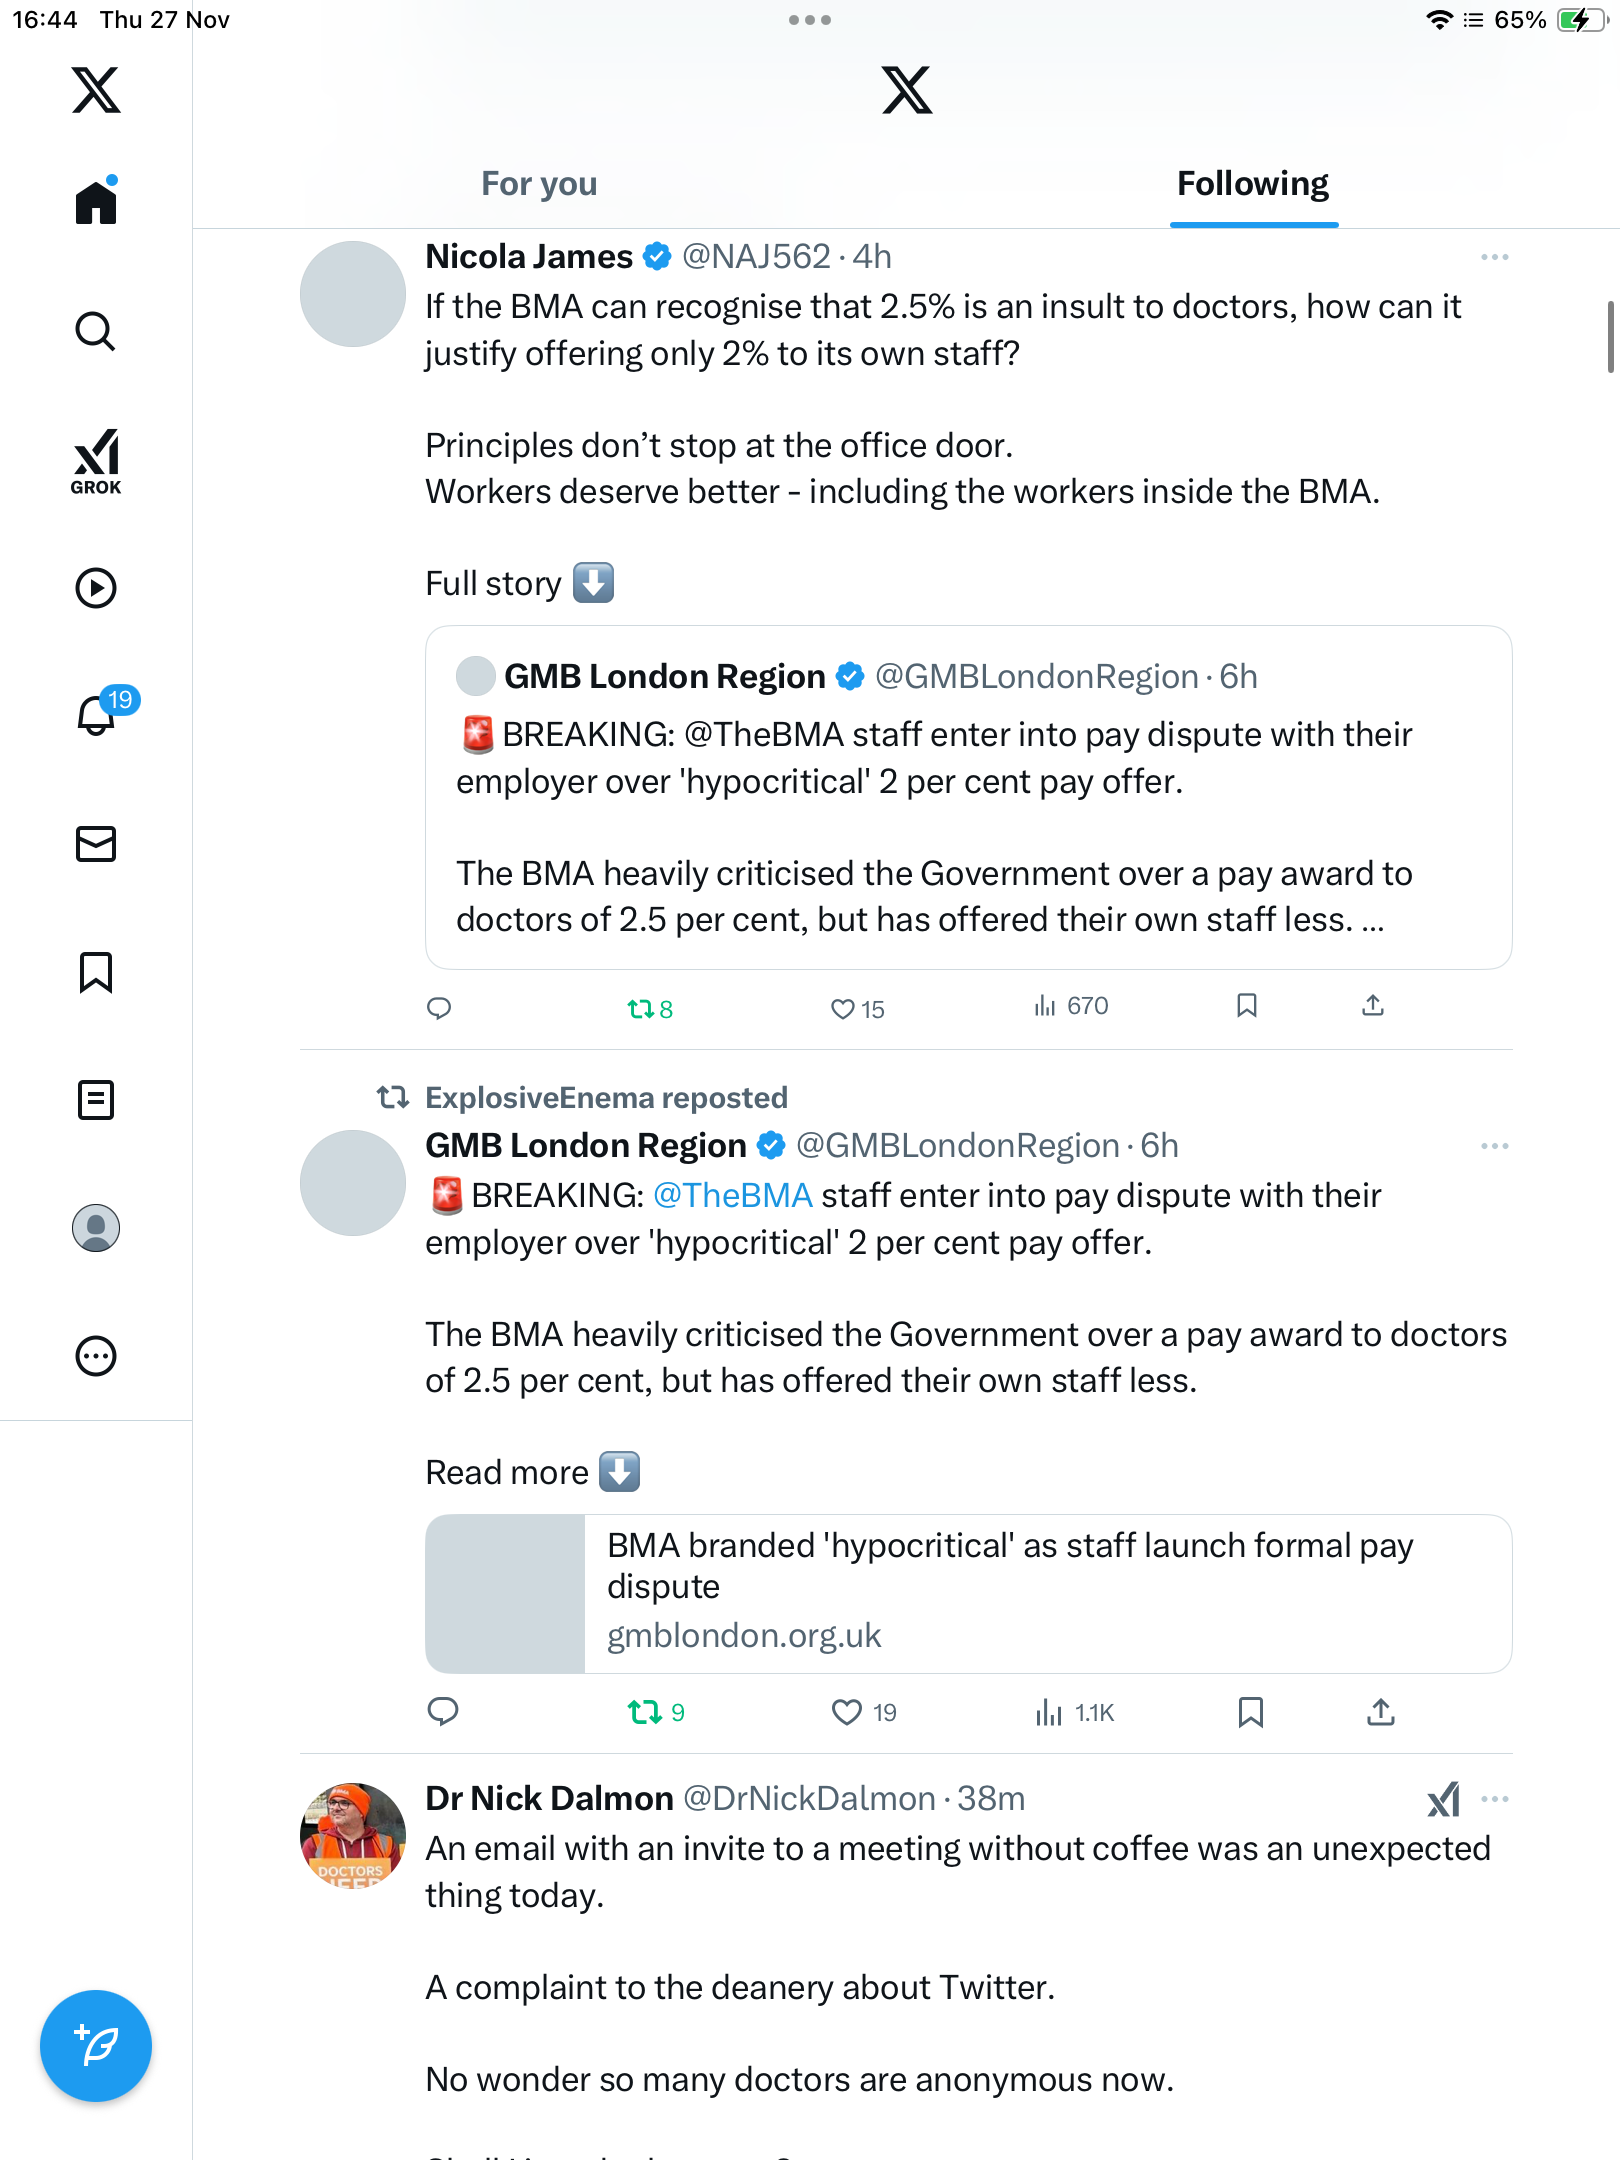Open Grok from the sidebar

[x=96, y=461]
